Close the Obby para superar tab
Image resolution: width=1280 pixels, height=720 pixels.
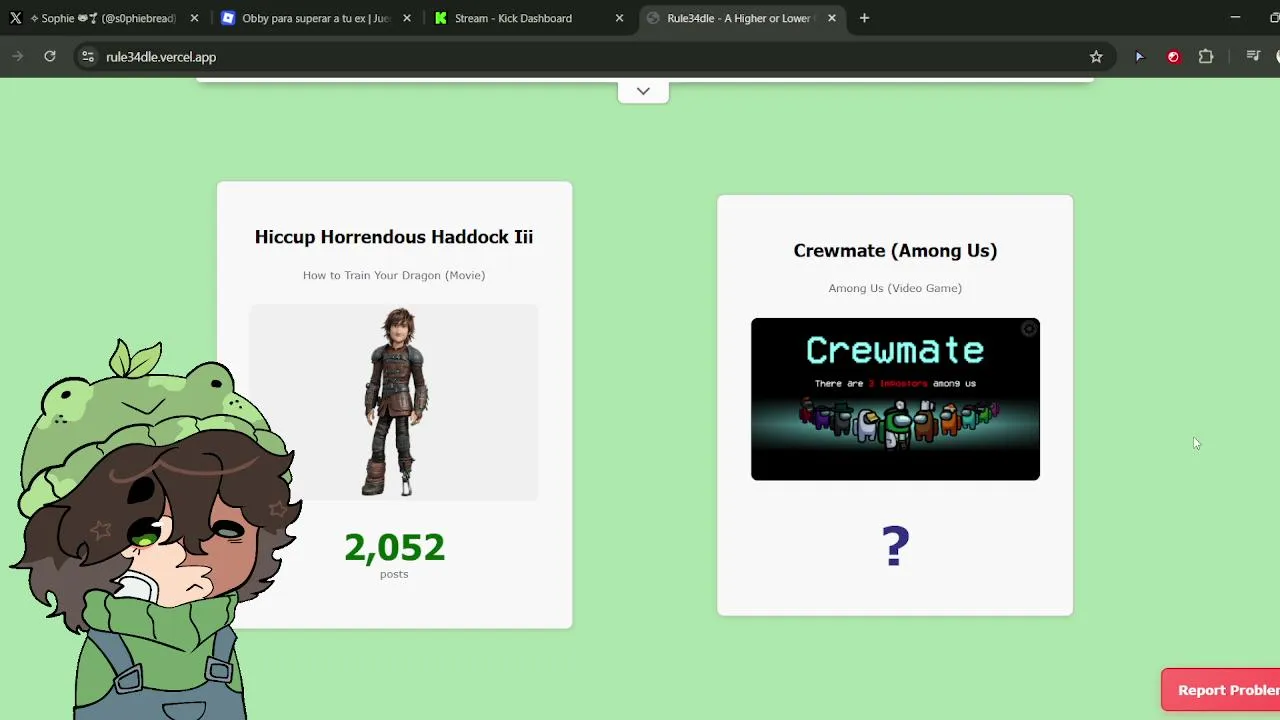[x=407, y=18]
